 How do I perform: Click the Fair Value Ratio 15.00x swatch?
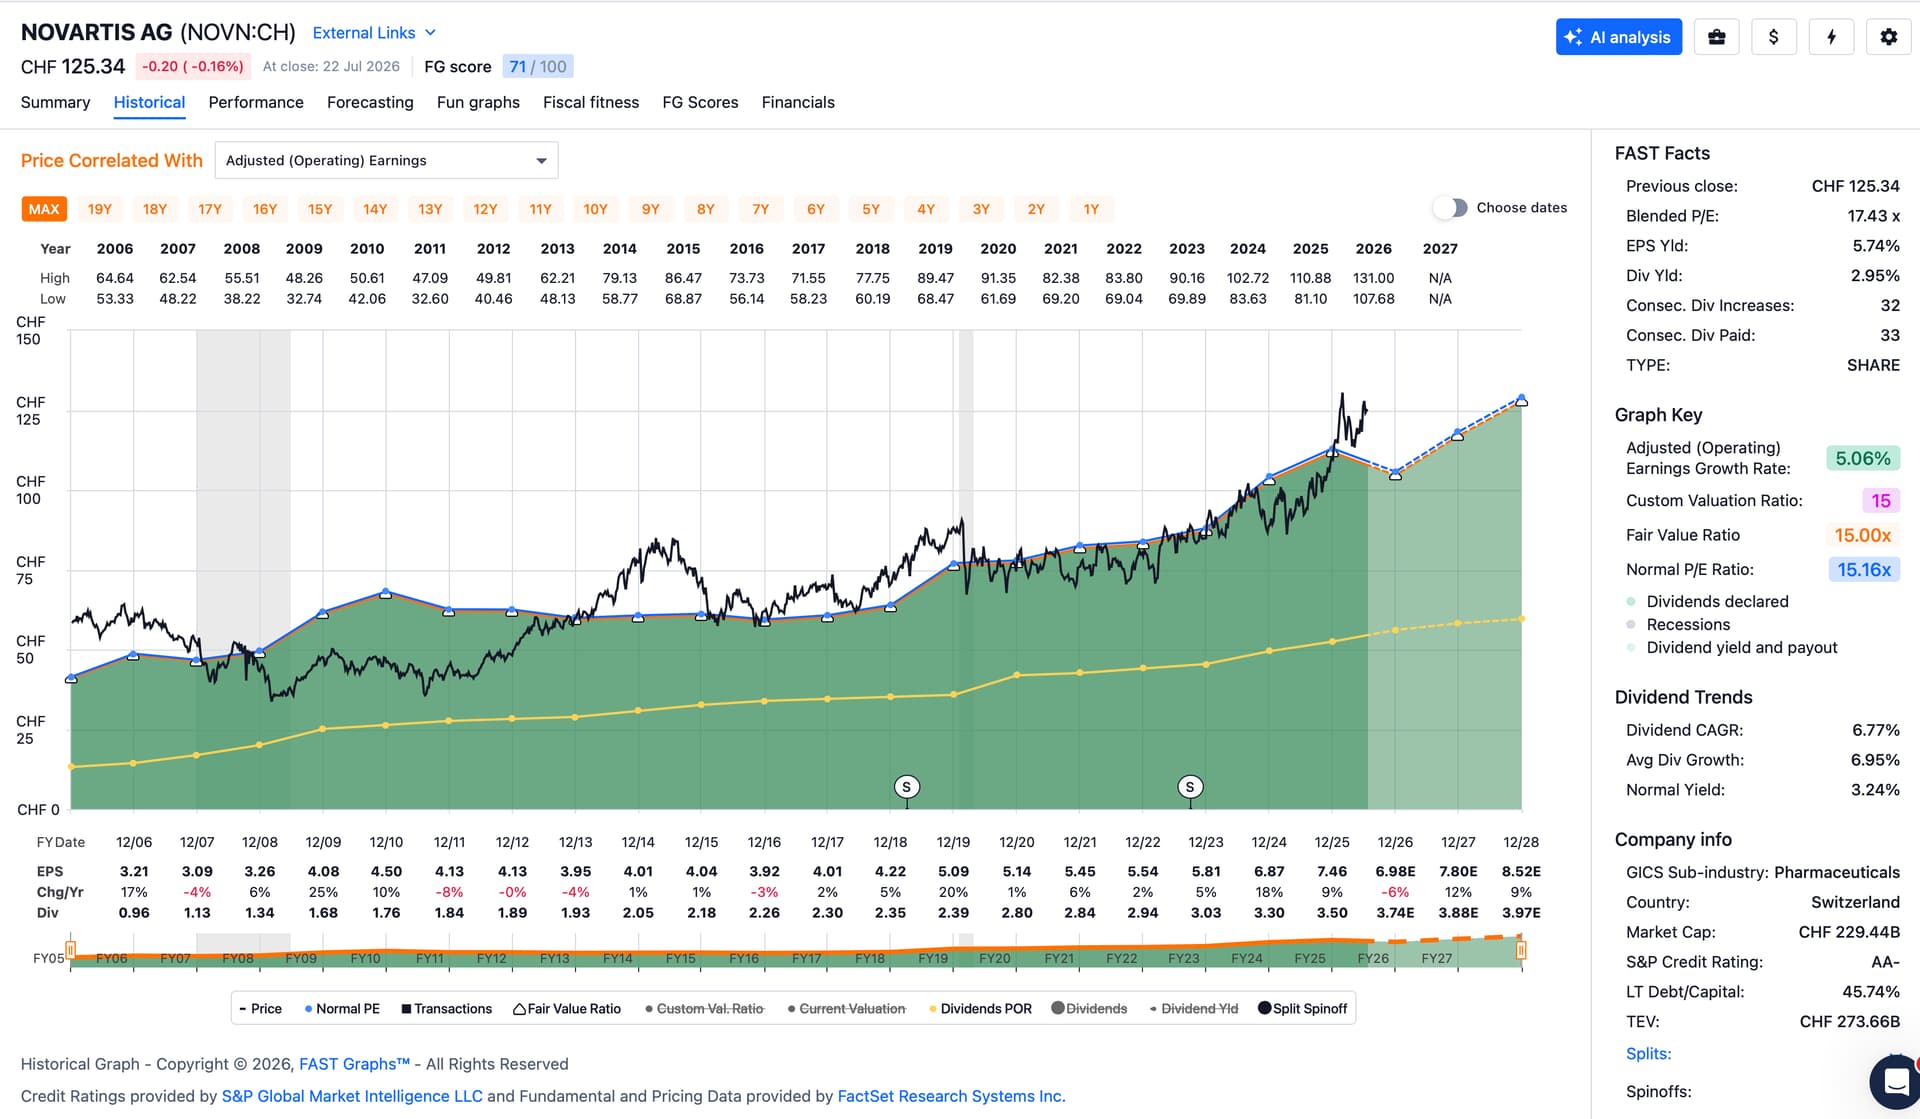coord(1862,535)
